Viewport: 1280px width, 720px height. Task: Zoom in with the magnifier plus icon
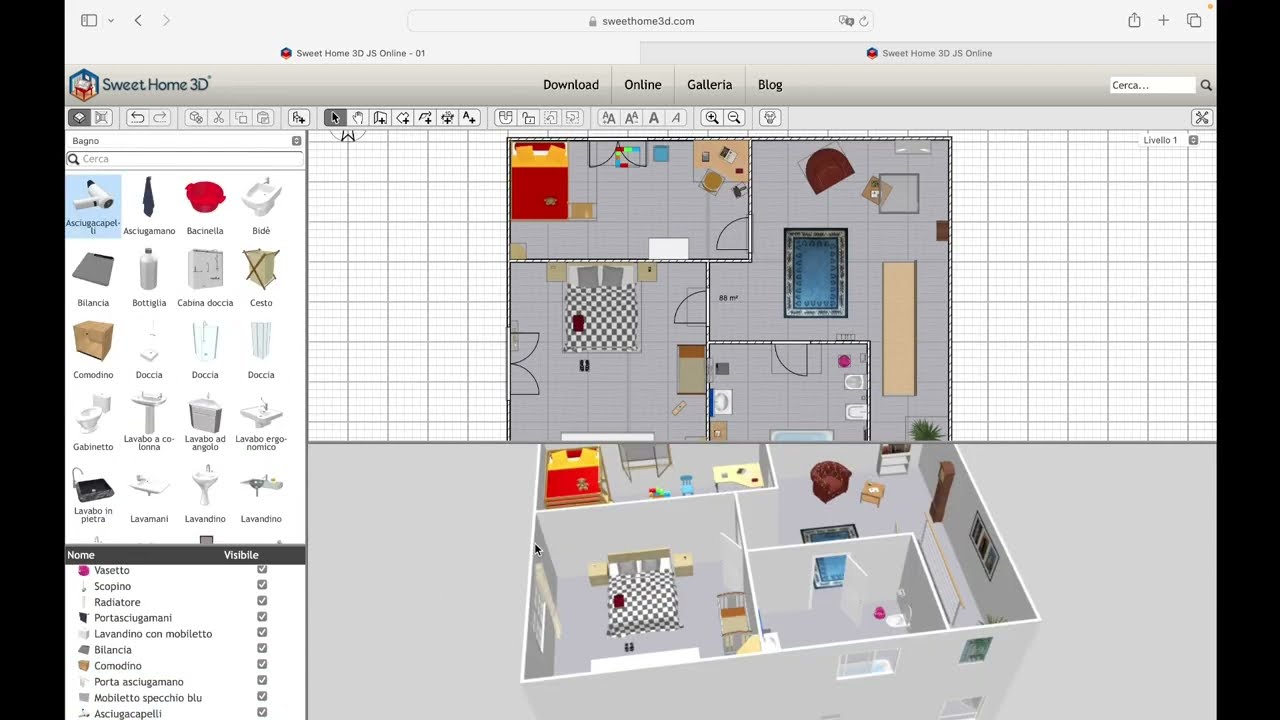pyautogui.click(x=712, y=118)
